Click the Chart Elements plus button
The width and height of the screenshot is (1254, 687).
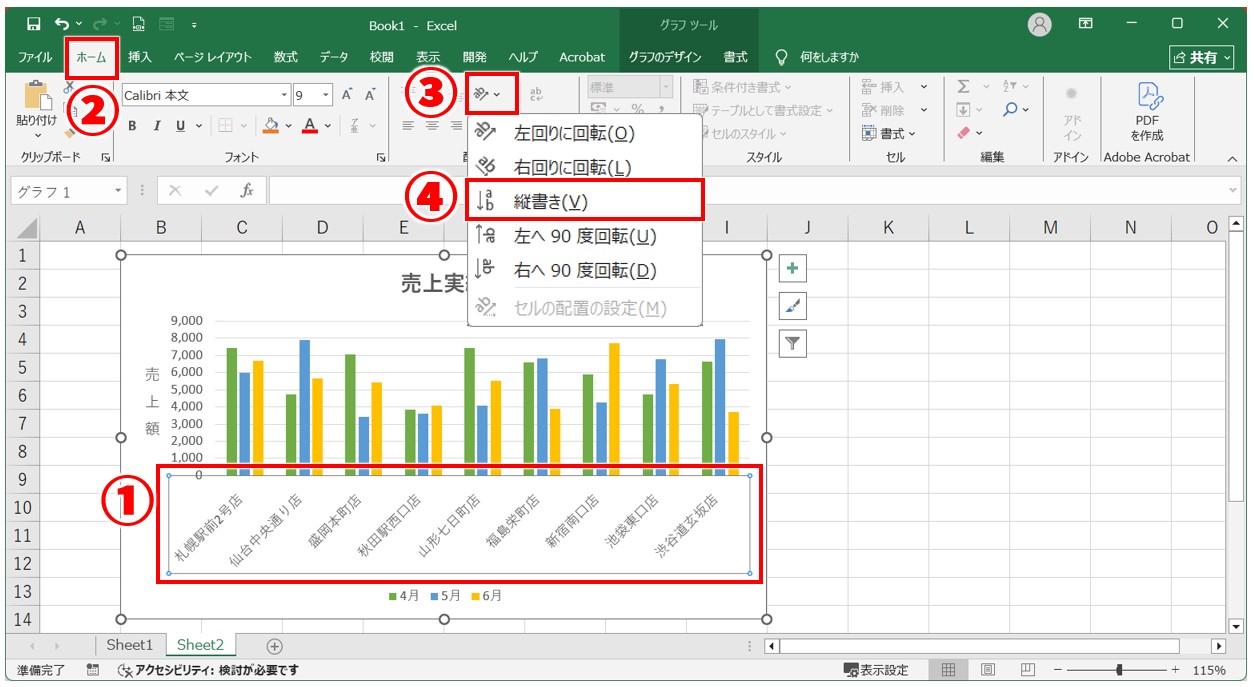click(x=792, y=268)
